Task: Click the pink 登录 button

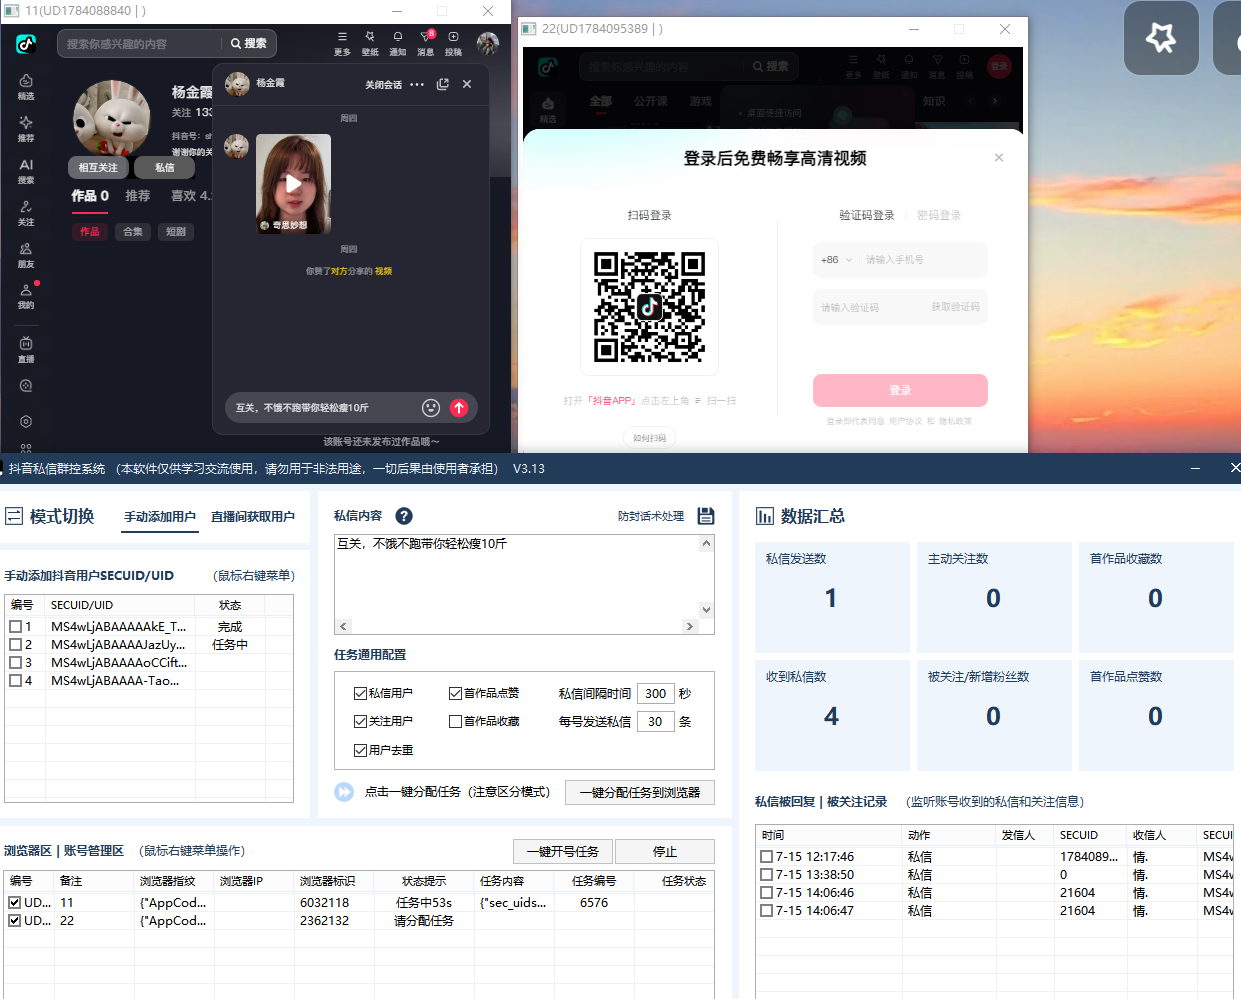Action: (x=900, y=390)
